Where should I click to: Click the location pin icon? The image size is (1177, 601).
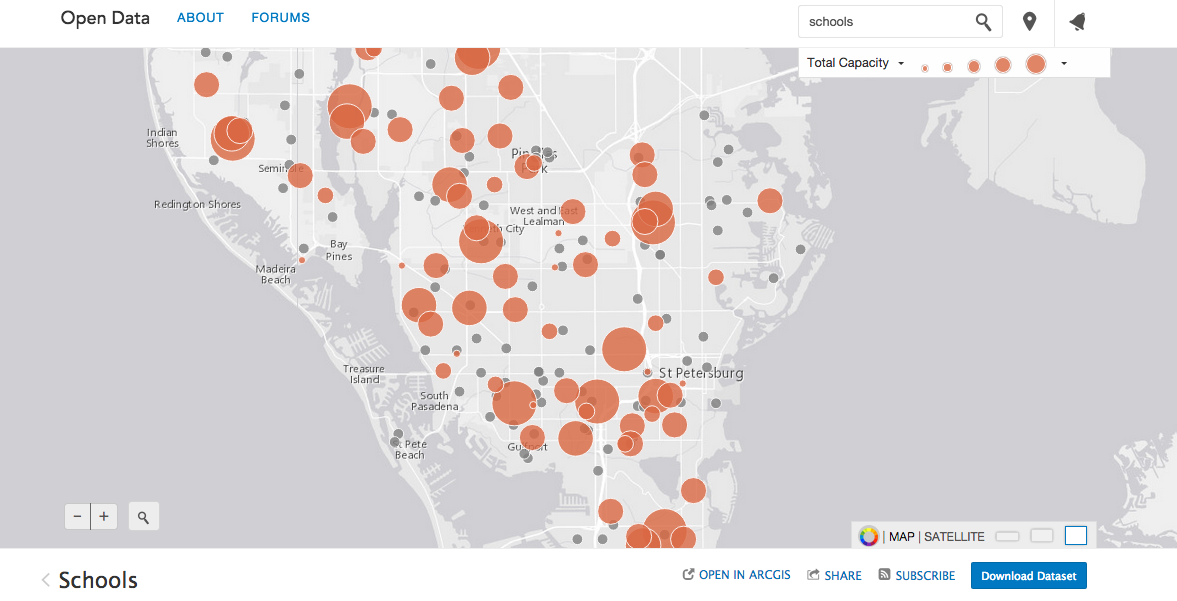pyautogui.click(x=1029, y=22)
